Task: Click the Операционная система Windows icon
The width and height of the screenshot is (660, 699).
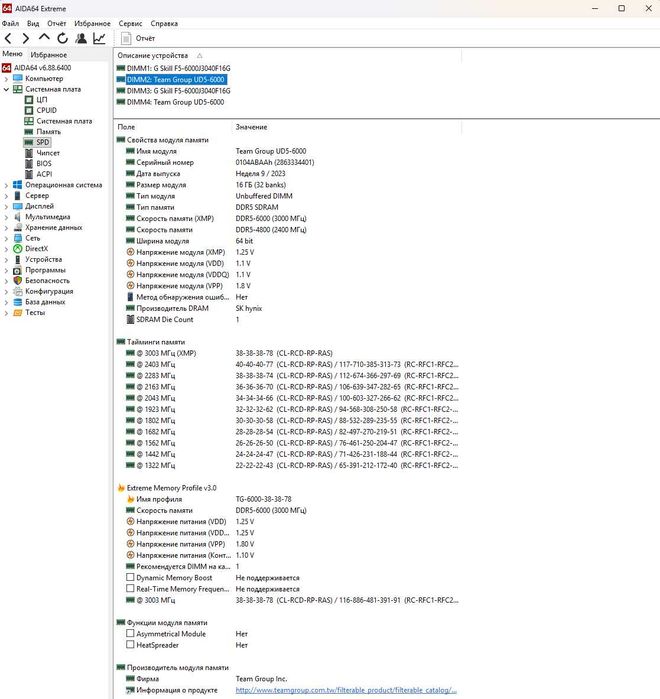Action: pos(18,185)
